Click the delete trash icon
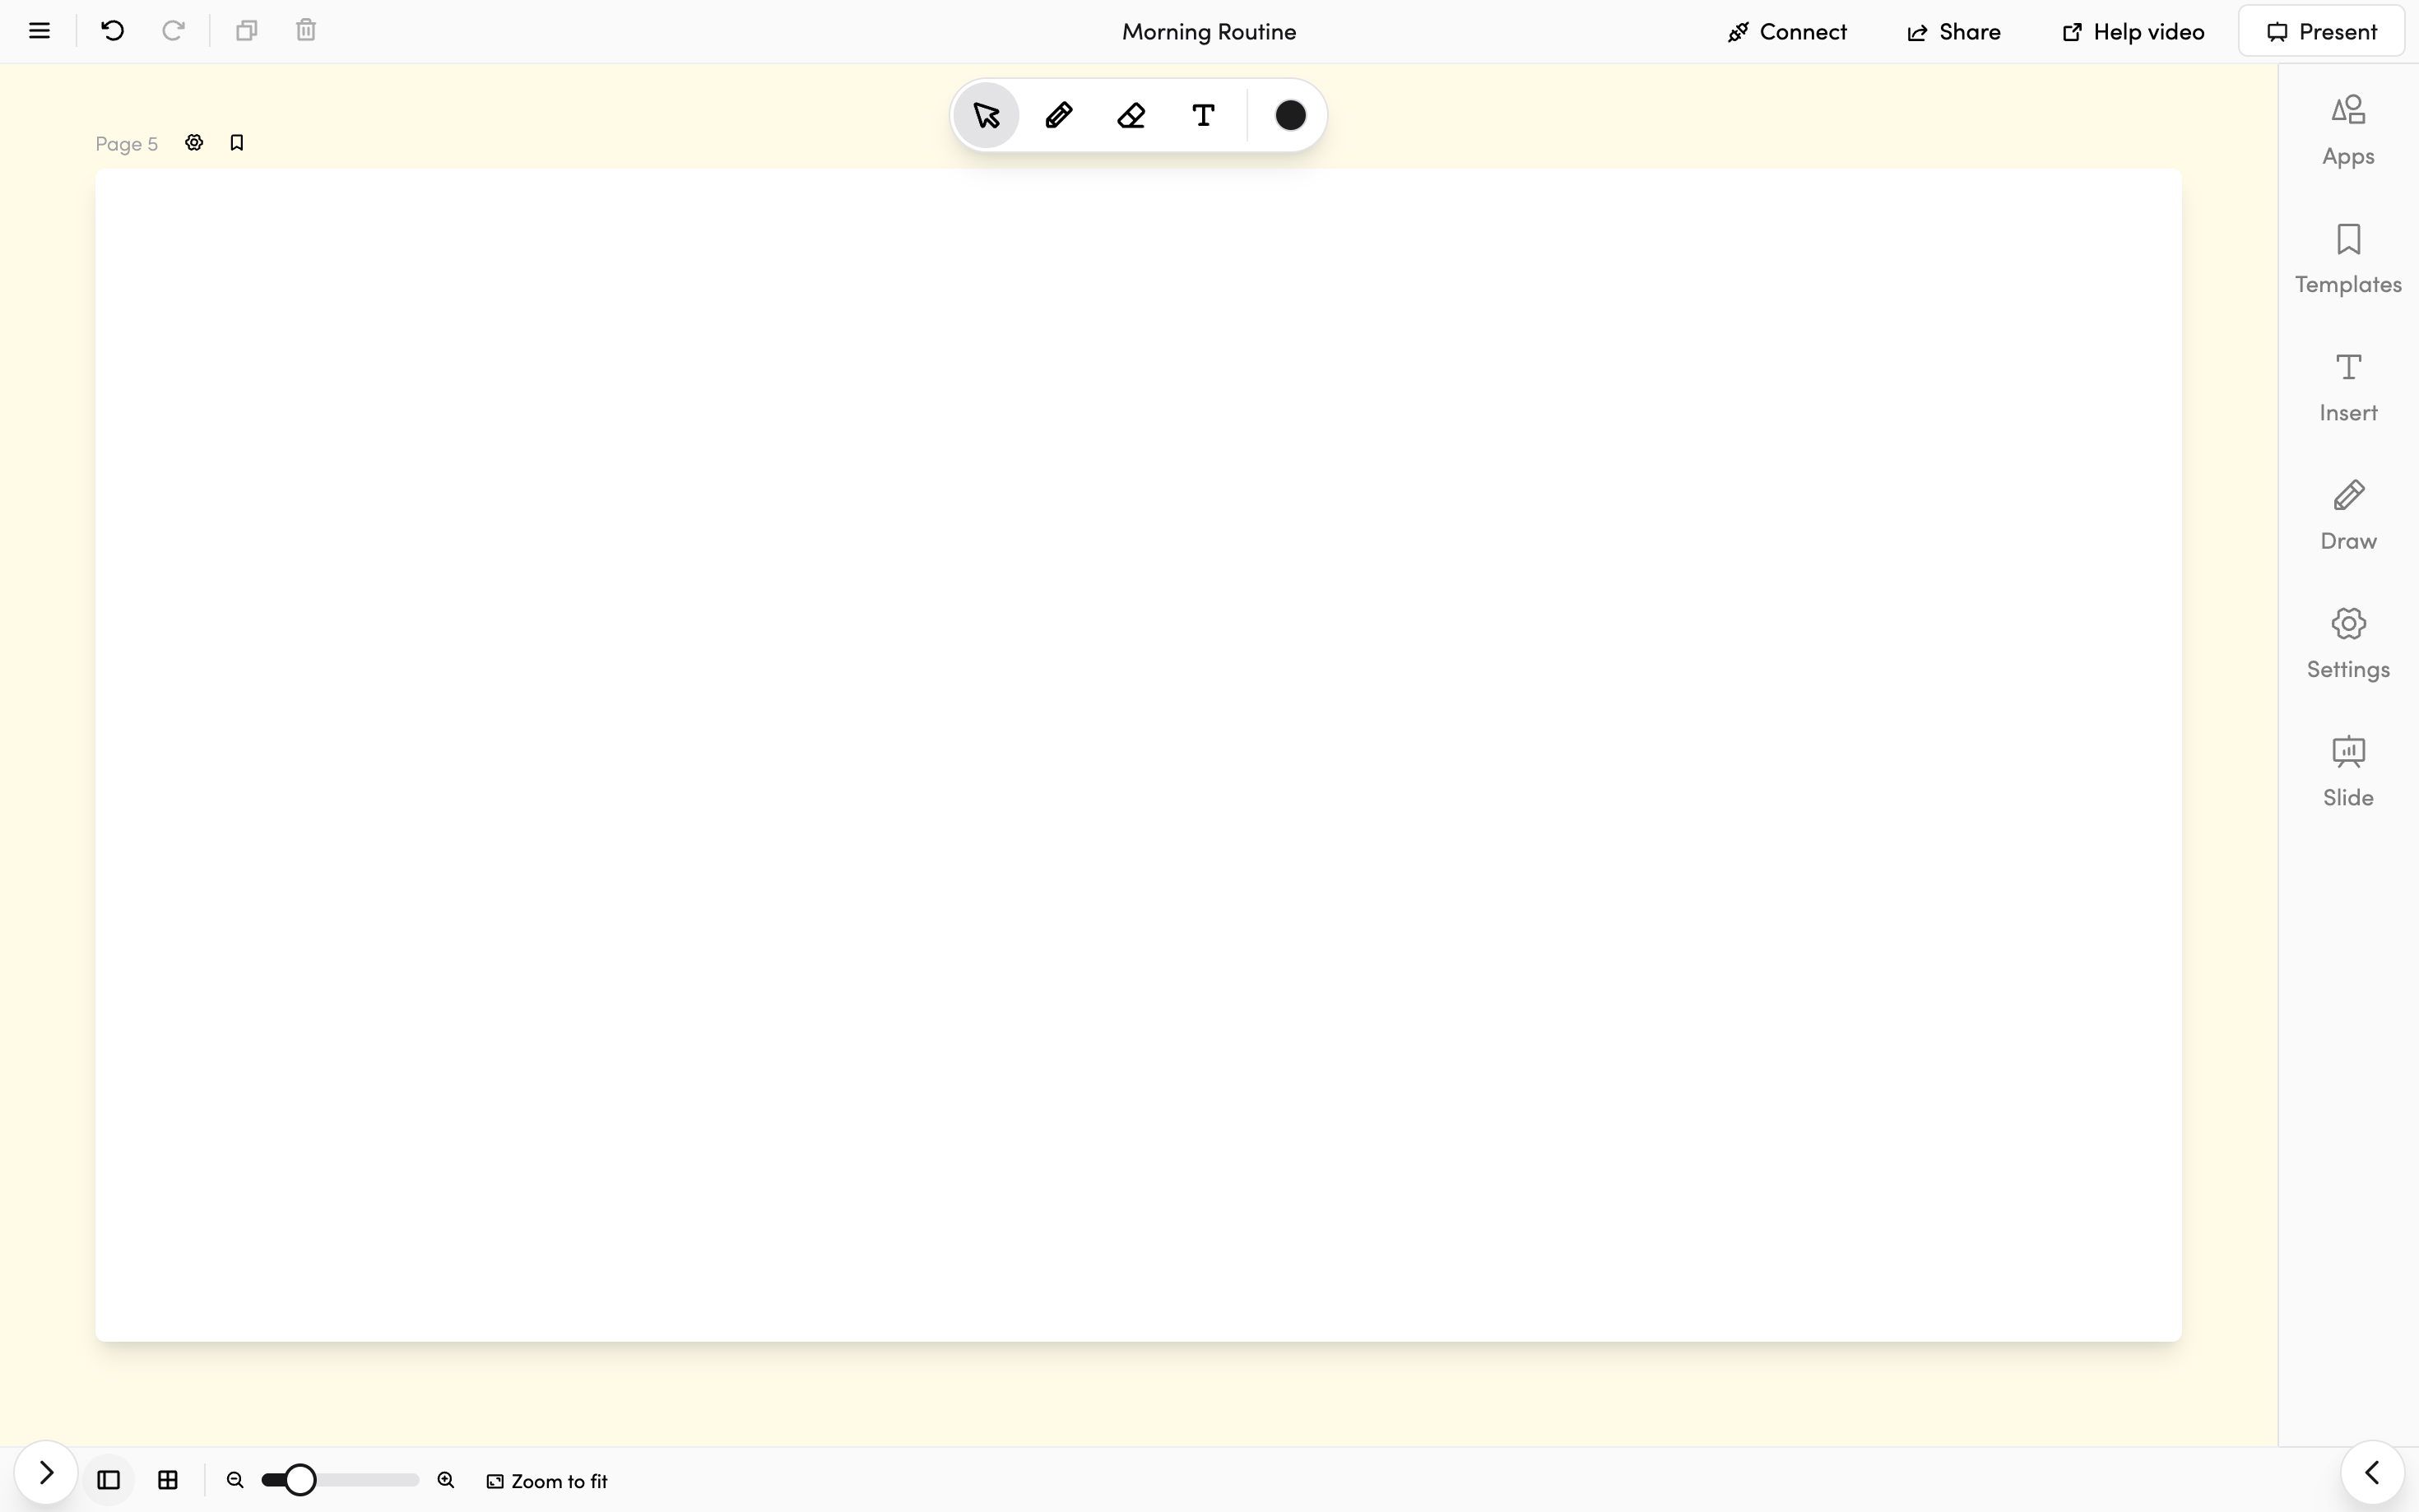The width and height of the screenshot is (2419, 1512). 306,31
